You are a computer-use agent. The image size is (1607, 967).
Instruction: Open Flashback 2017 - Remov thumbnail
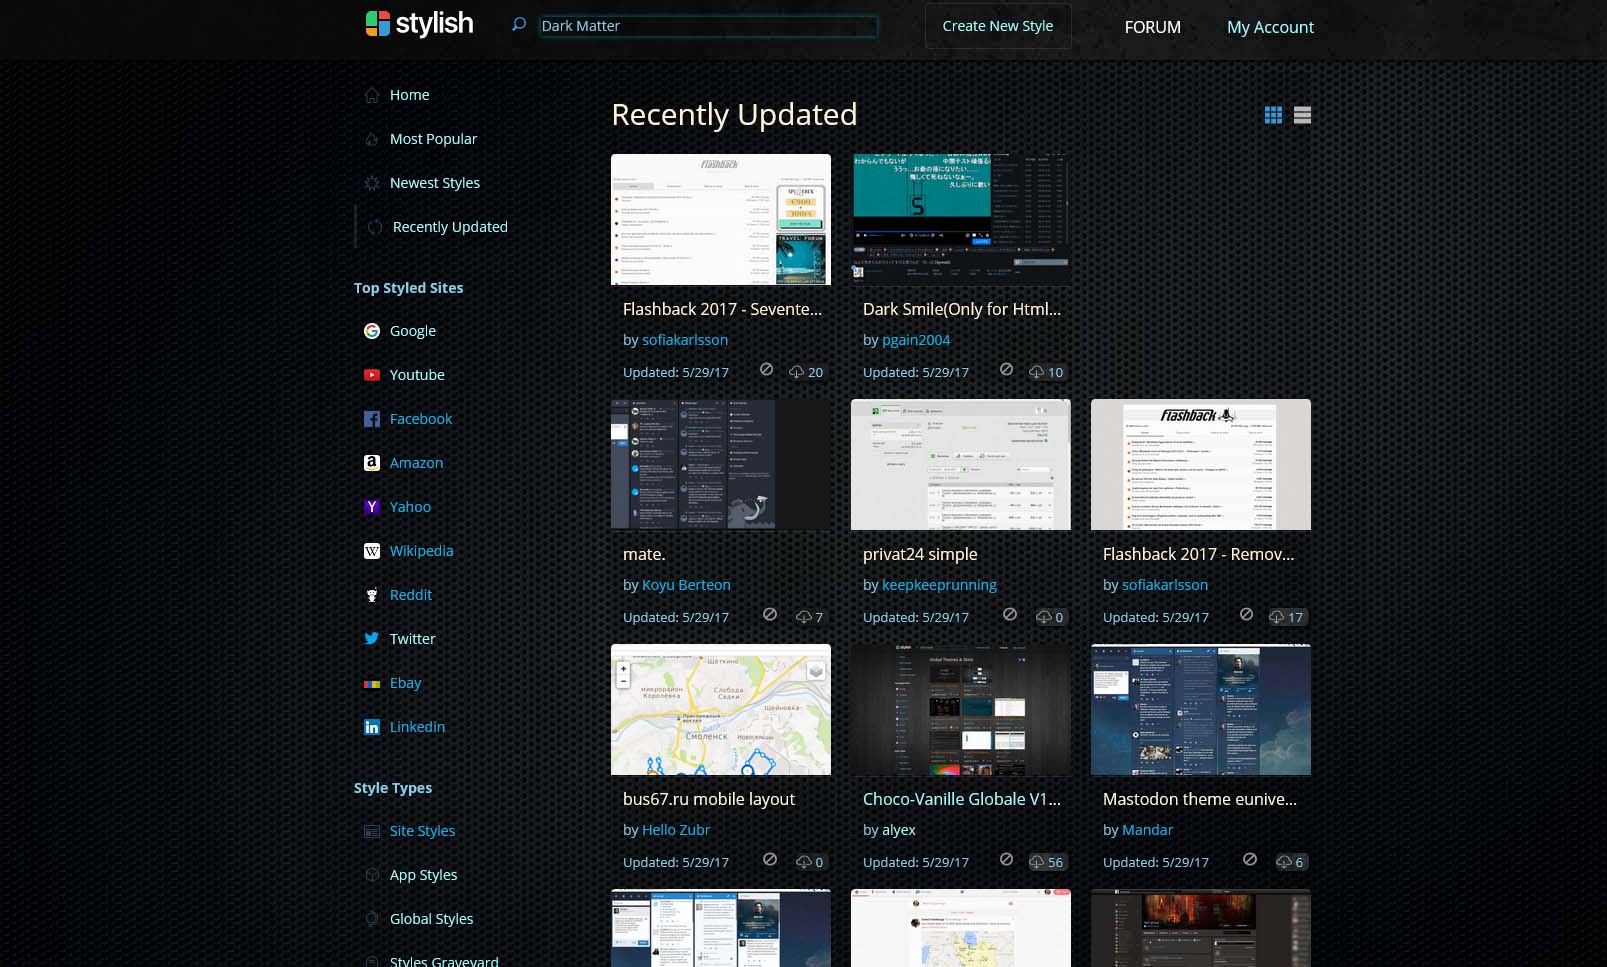click(1201, 464)
